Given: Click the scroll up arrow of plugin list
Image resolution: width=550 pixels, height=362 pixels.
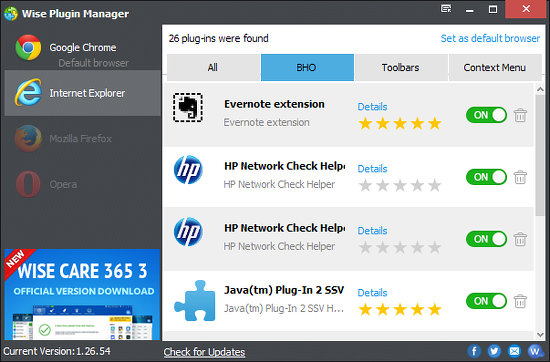Looking at the screenshot, I should click(540, 89).
